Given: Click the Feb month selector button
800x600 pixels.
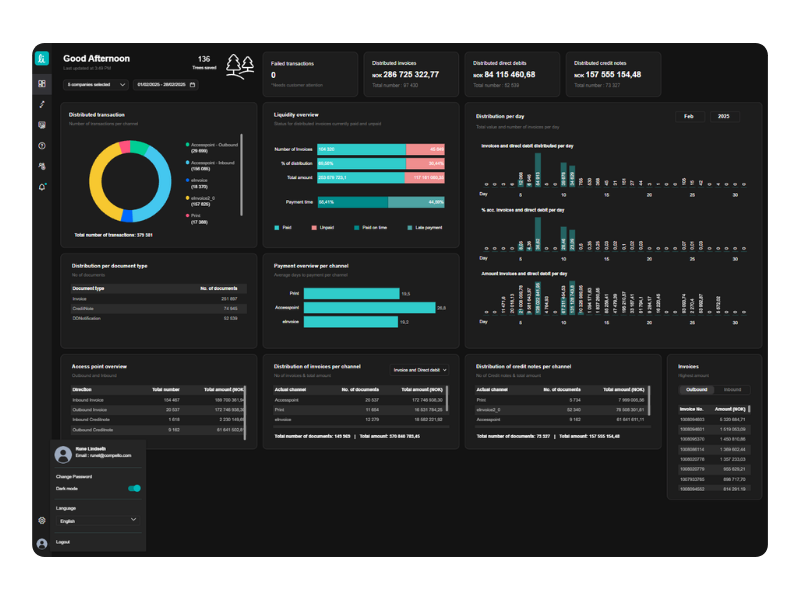Looking at the screenshot, I should 688,117.
